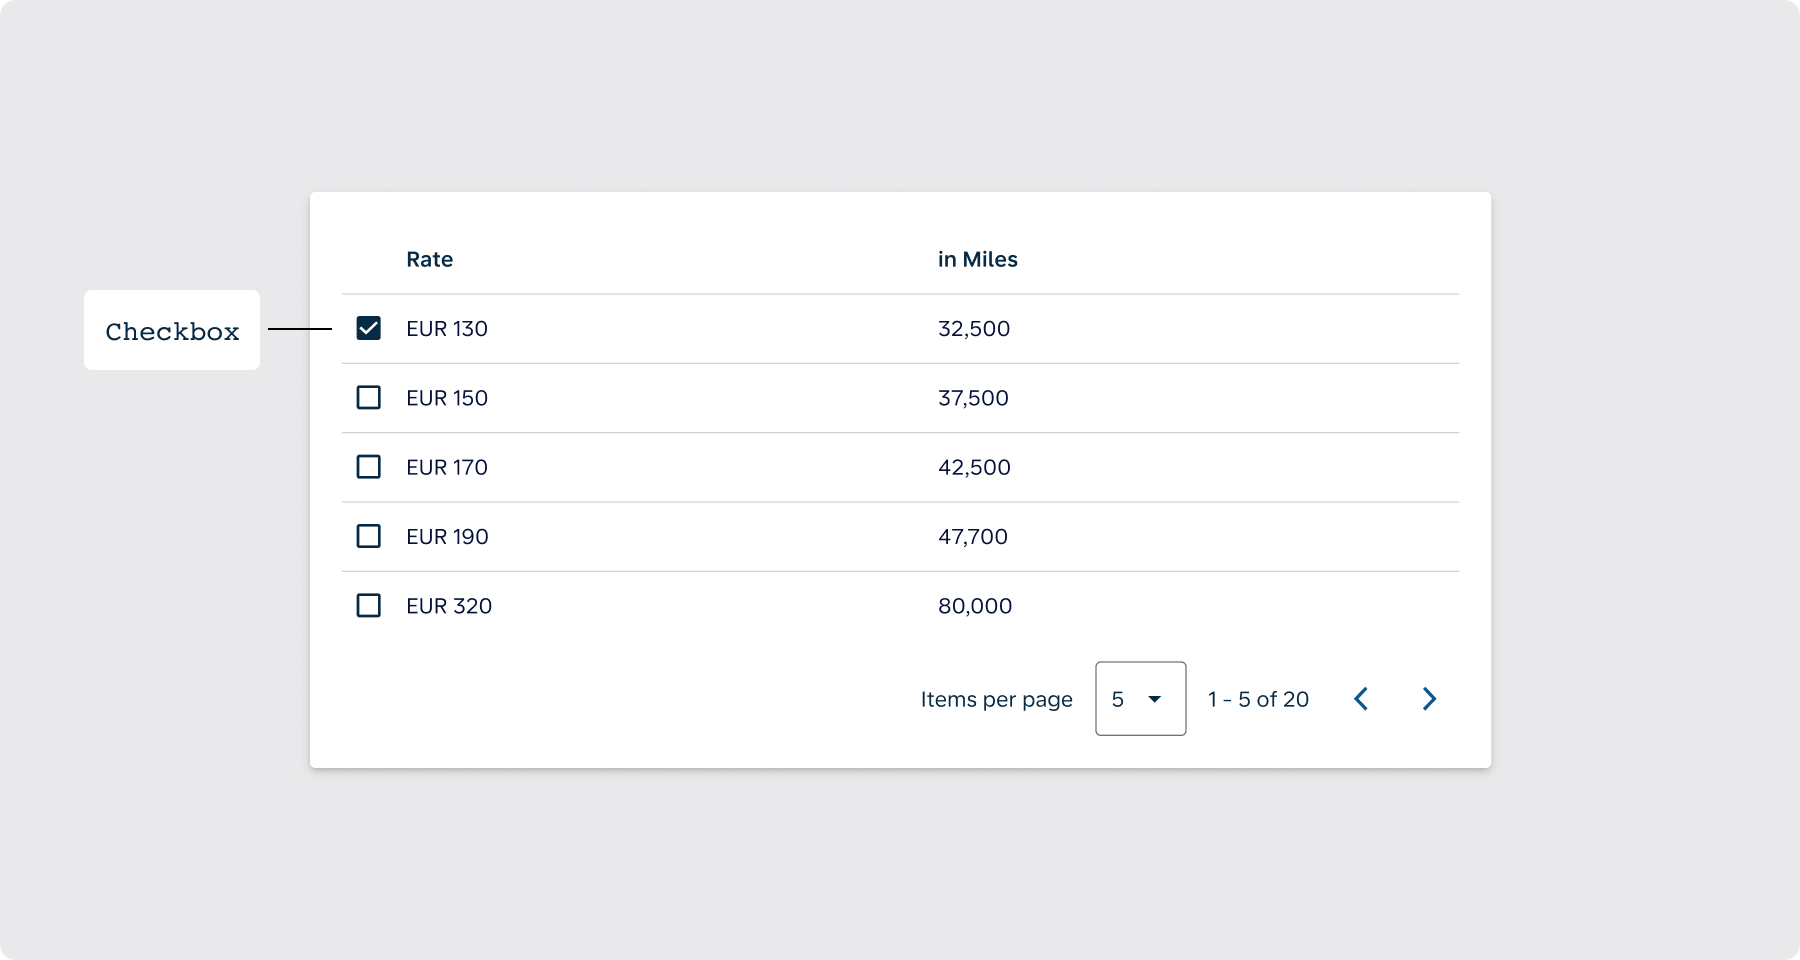This screenshot has height=960, width=1800.
Task: Click the in Miles column header
Action: coord(977,260)
